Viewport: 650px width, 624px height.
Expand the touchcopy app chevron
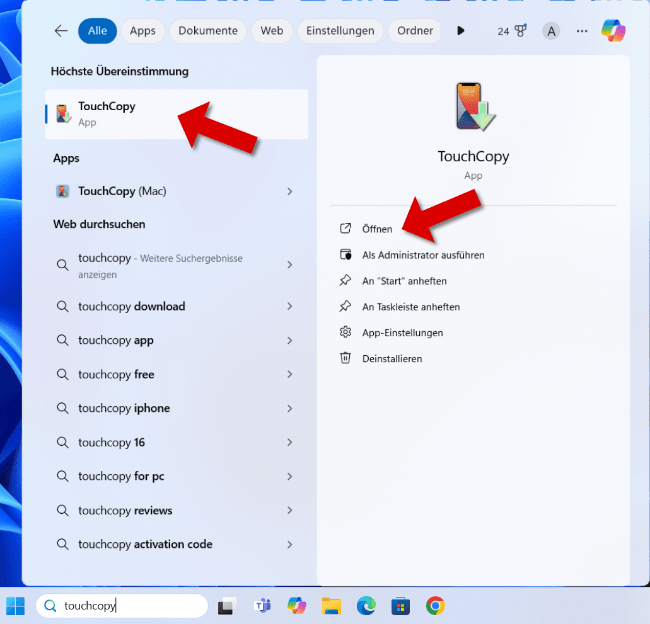point(290,340)
